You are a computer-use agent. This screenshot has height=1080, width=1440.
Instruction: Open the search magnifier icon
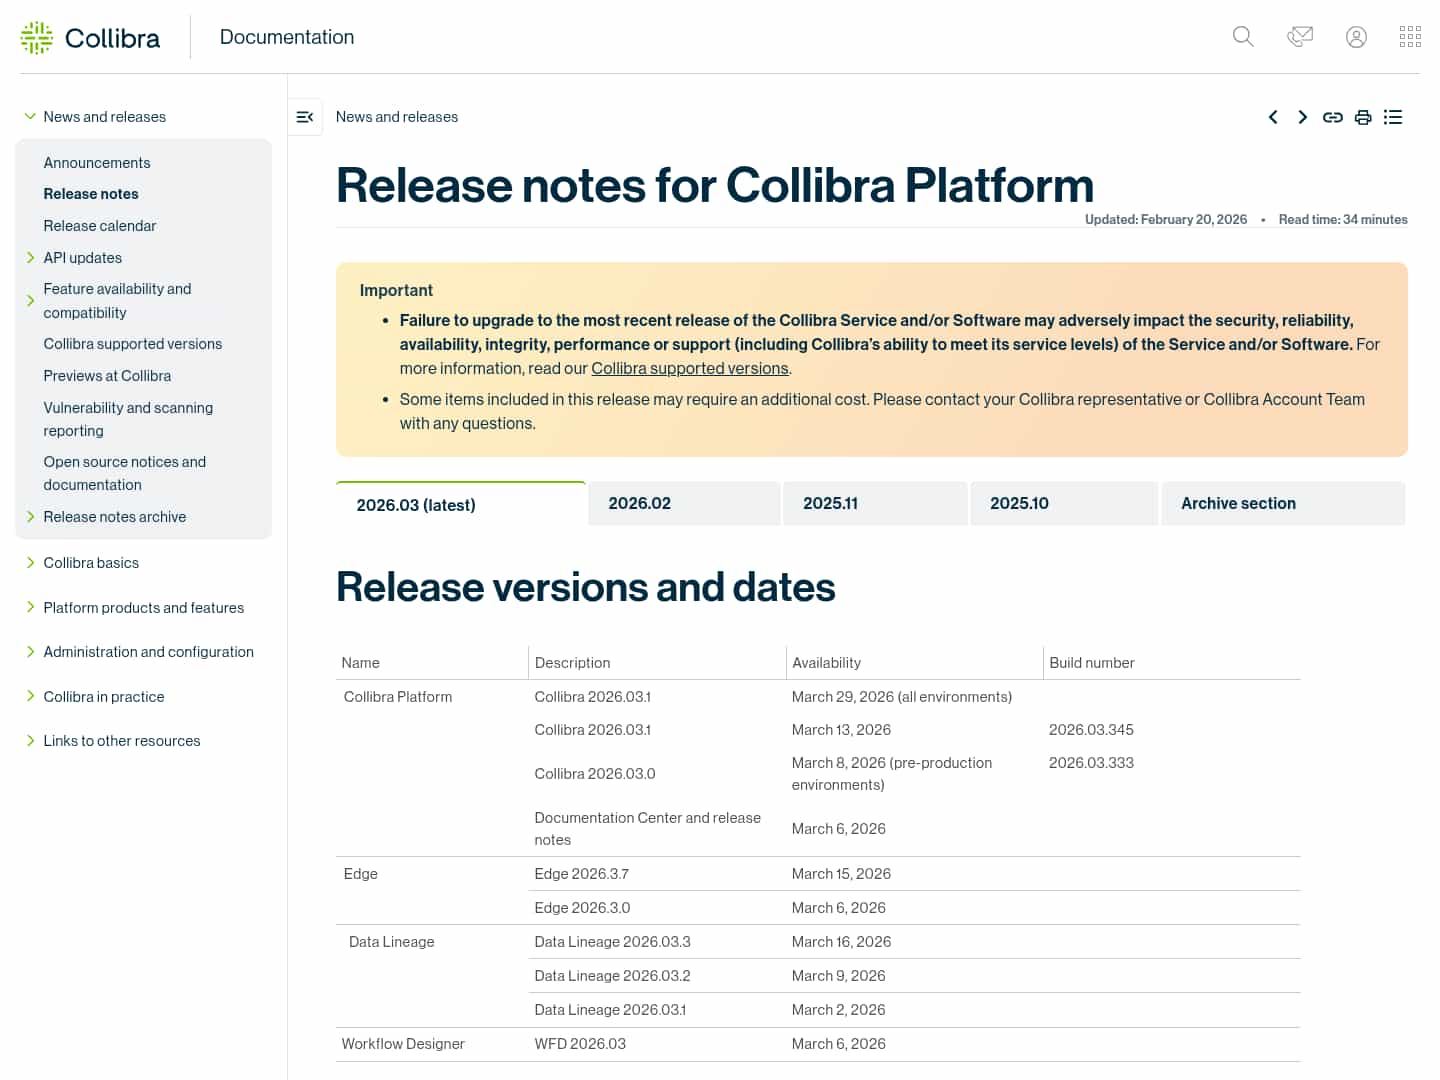pyautogui.click(x=1243, y=37)
